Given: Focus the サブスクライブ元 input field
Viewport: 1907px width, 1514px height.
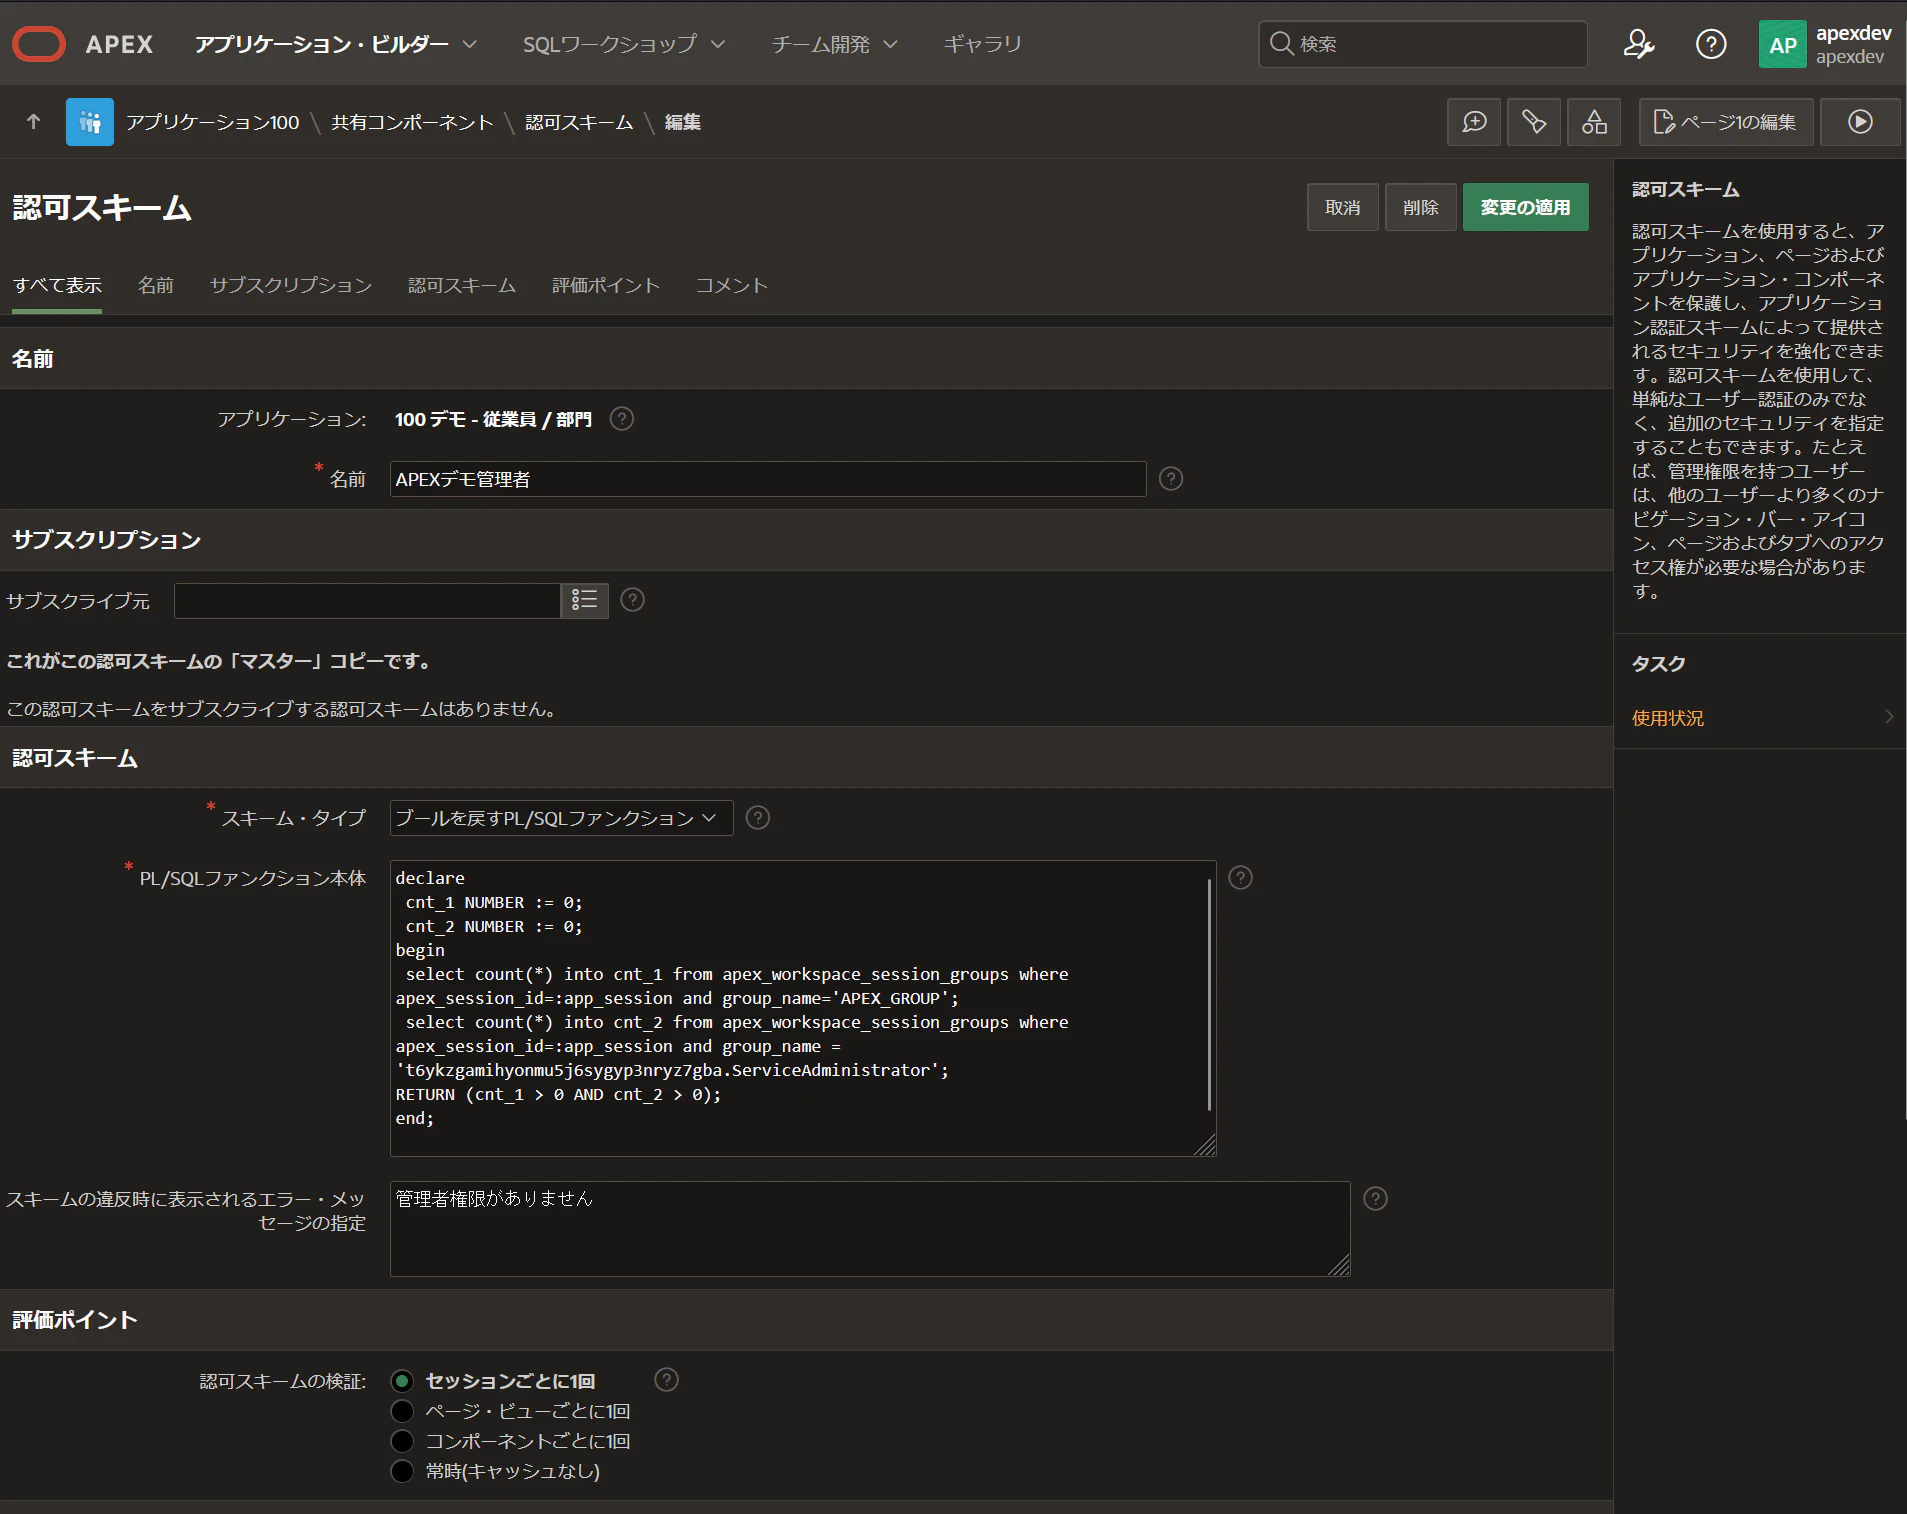Looking at the screenshot, I should point(367,600).
